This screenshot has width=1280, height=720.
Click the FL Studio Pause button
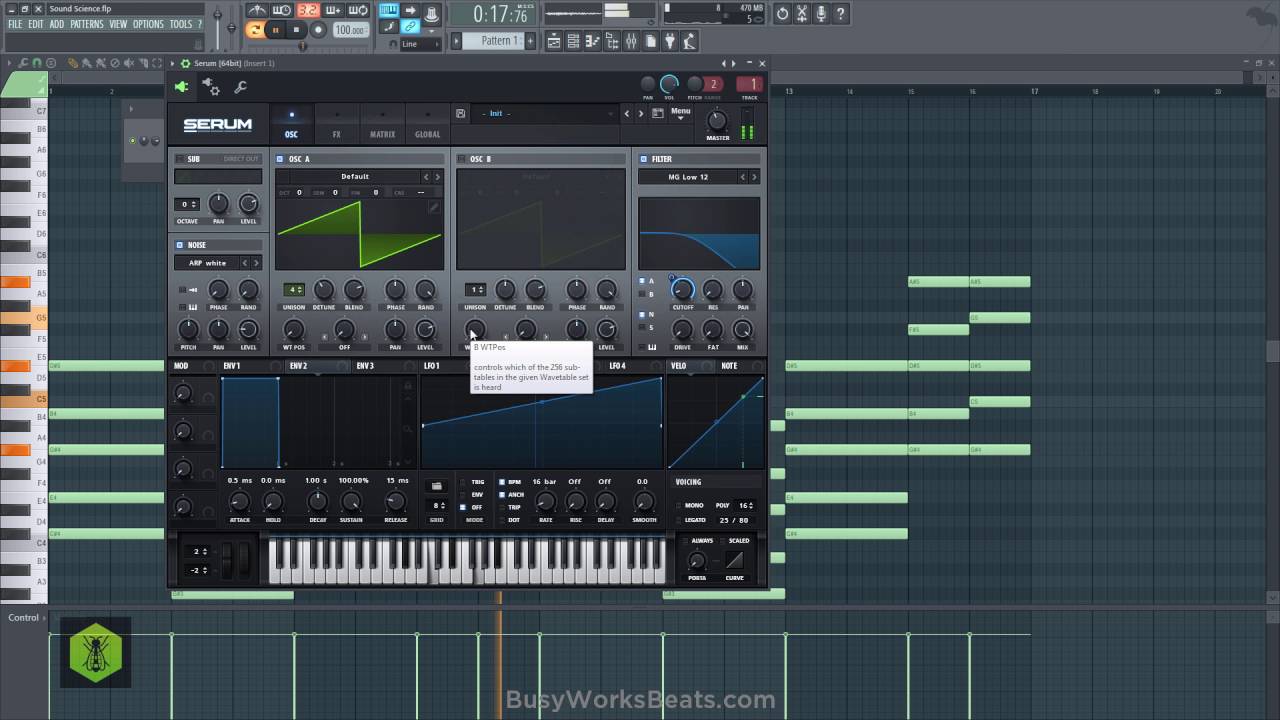pyautogui.click(x=275, y=30)
